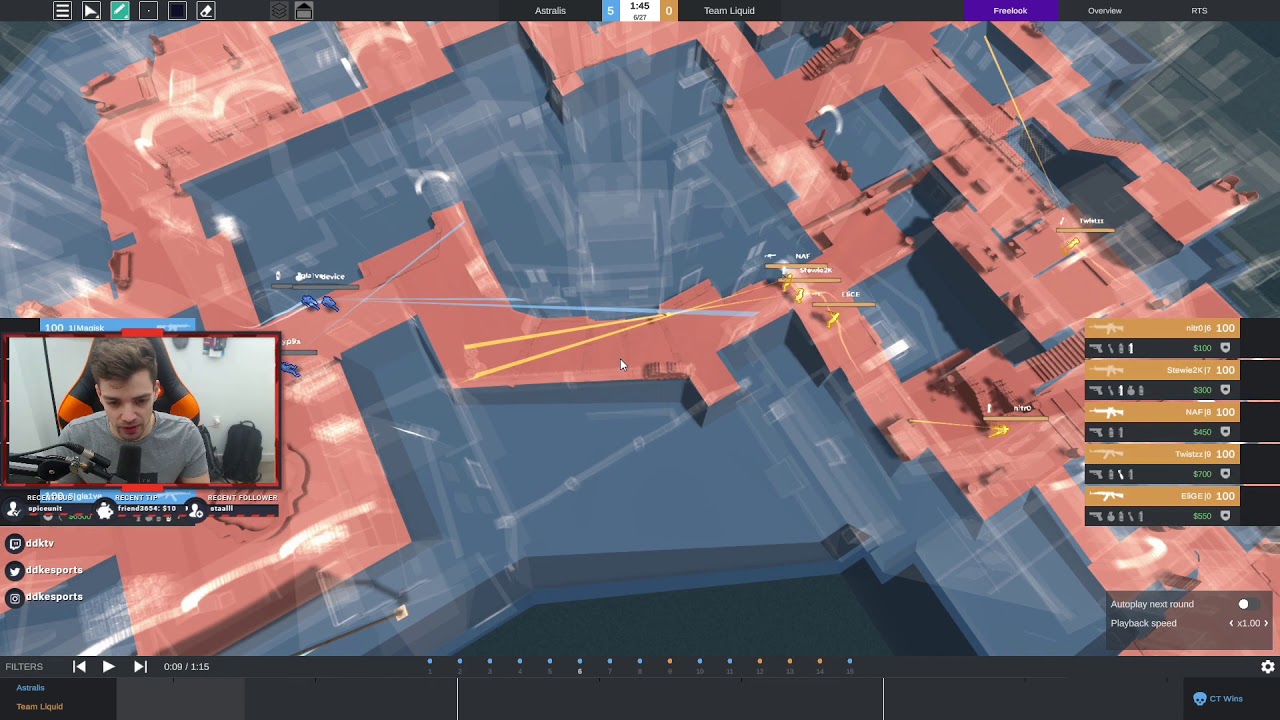The height and width of the screenshot is (720, 1280).
Task: Click Stewie2K's armor shield icon
Action: click(x=1225, y=390)
